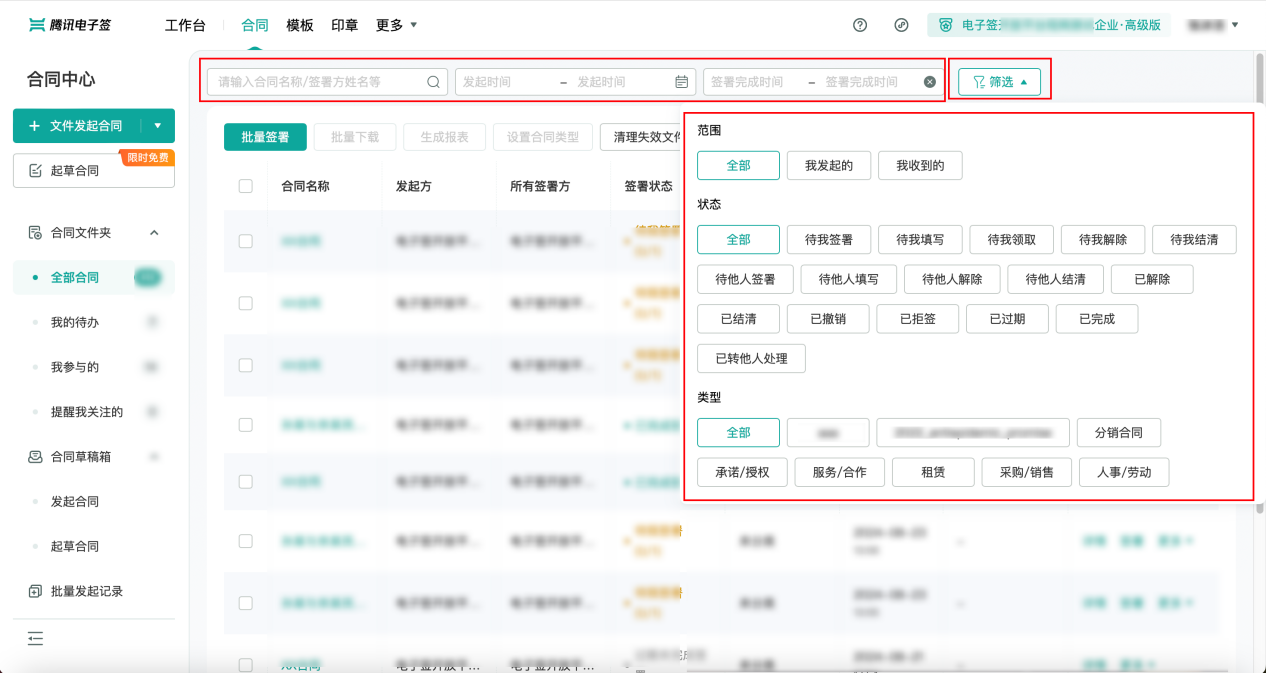Toggle the select-all checkbox in table header
Viewport: 1266px width, 673px height.
[x=246, y=186]
